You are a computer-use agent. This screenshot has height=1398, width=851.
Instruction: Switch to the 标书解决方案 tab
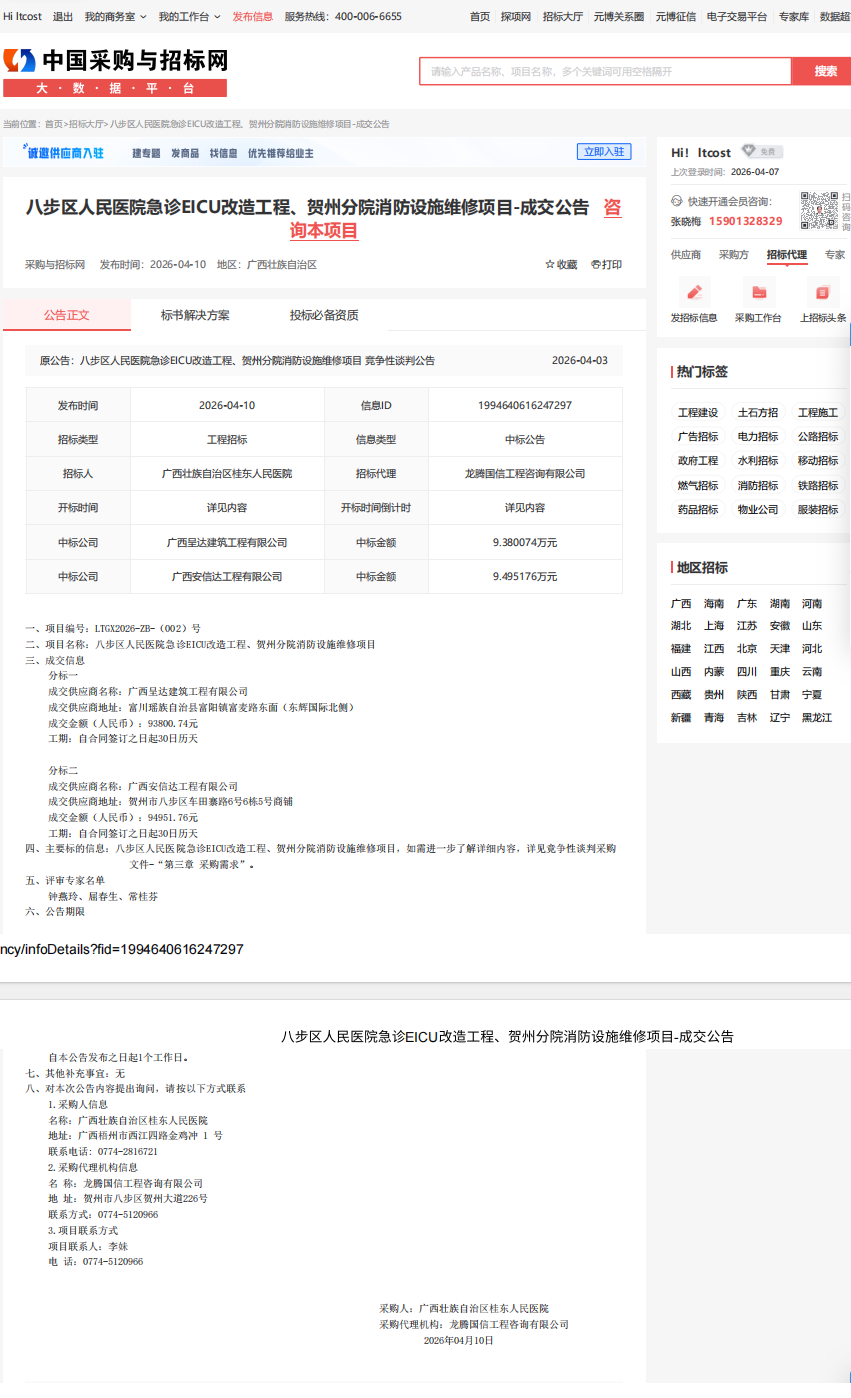195,315
